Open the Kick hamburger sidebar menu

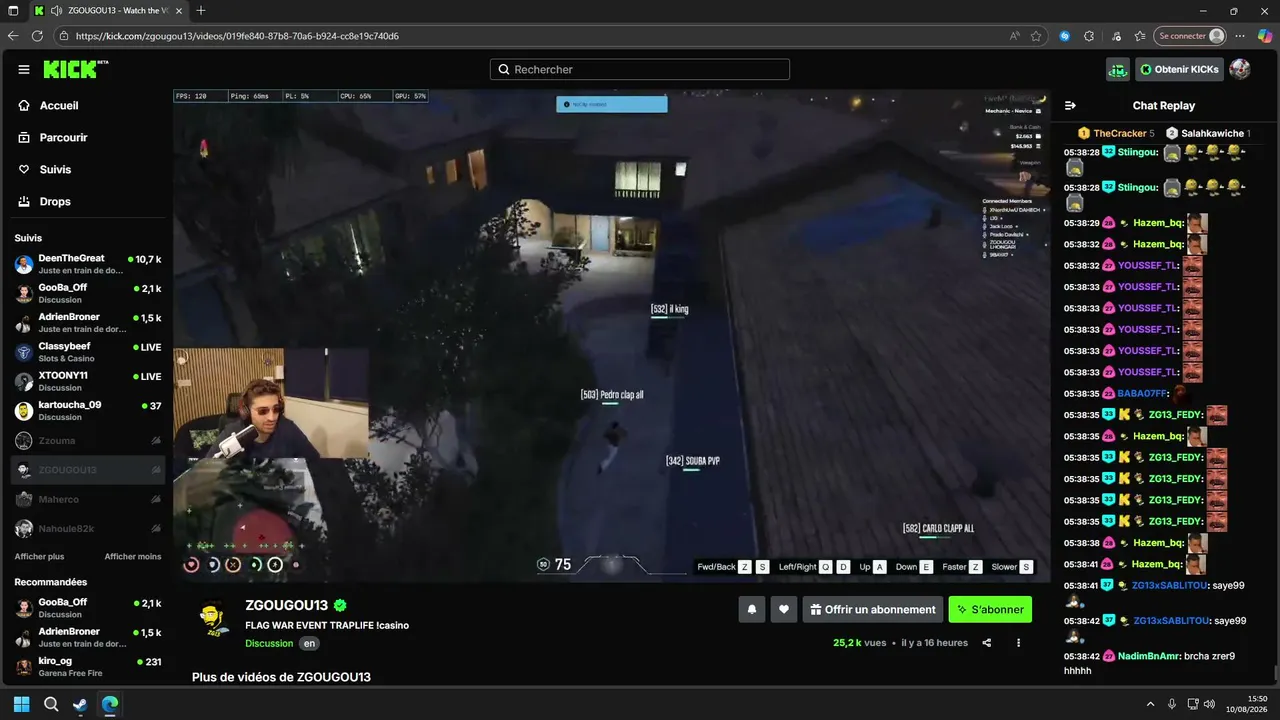24,70
